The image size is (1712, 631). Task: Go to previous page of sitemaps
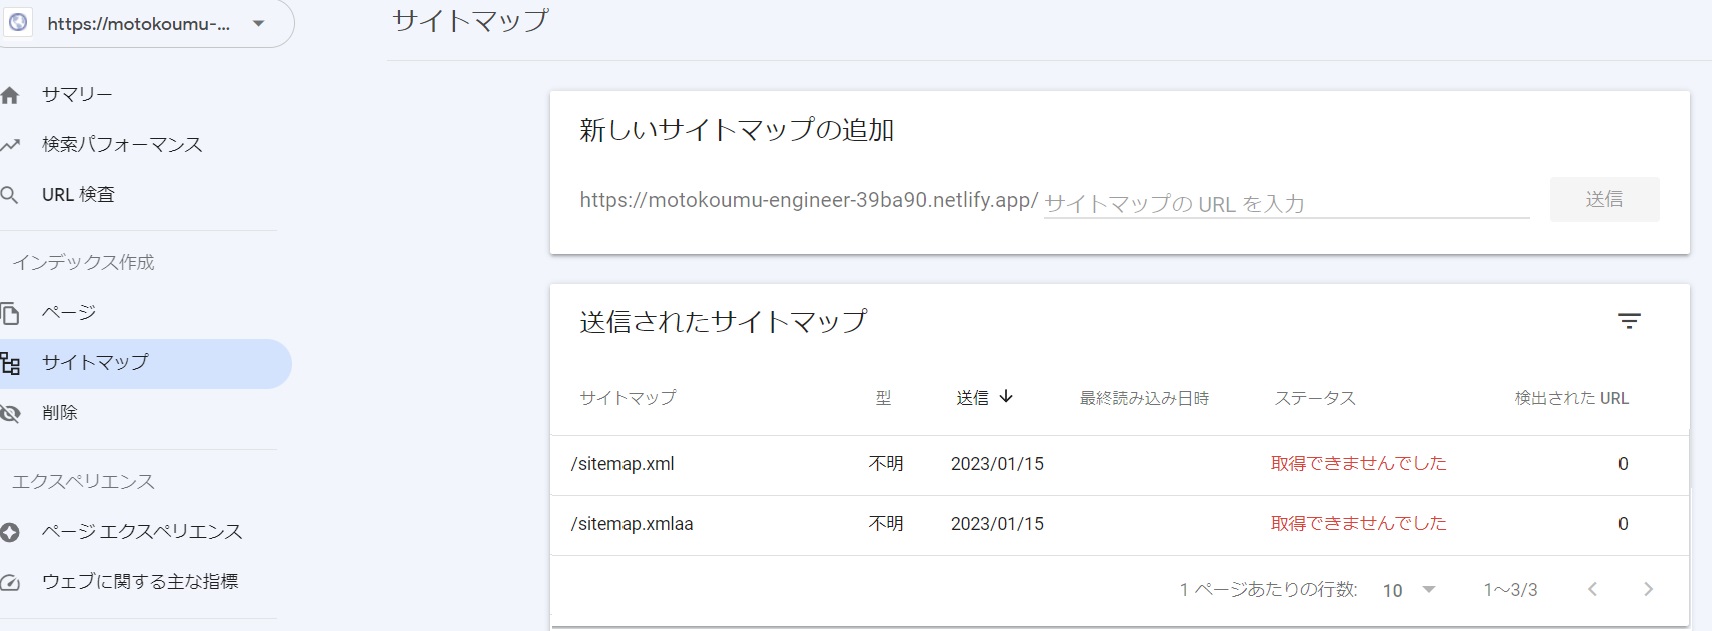point(1592,590)
